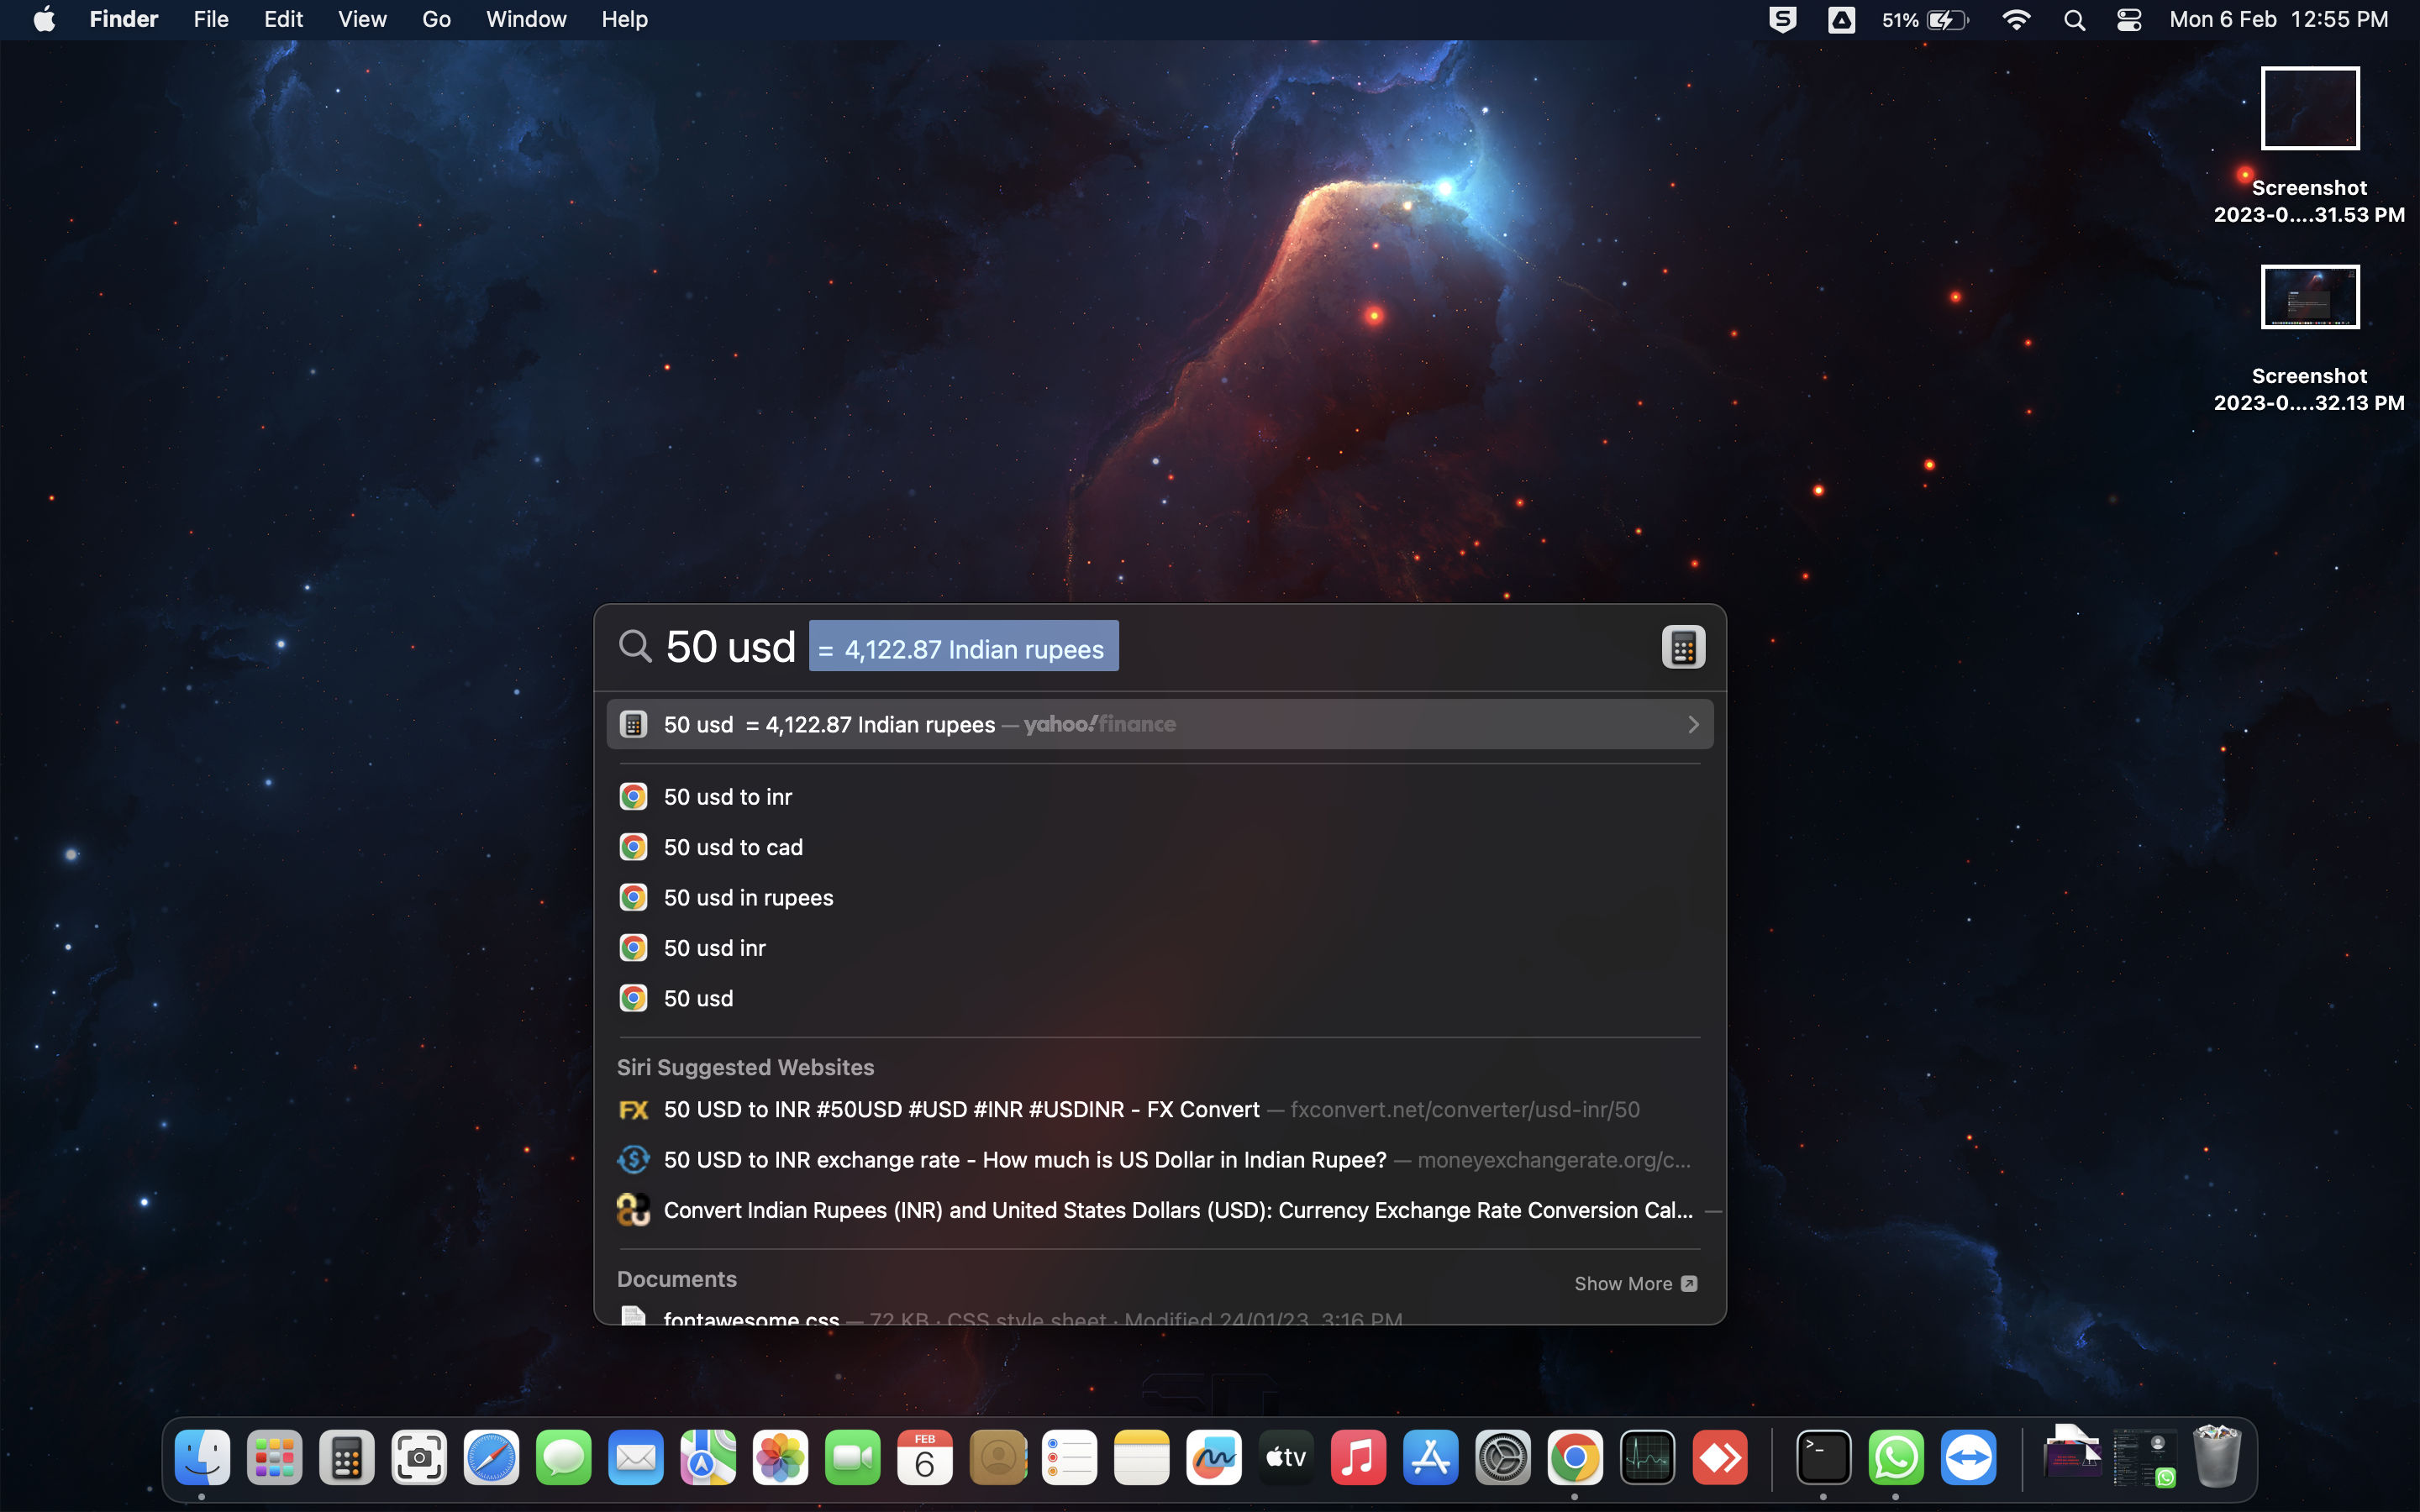
Task: Open the Window menu
Action: (526, 20)
